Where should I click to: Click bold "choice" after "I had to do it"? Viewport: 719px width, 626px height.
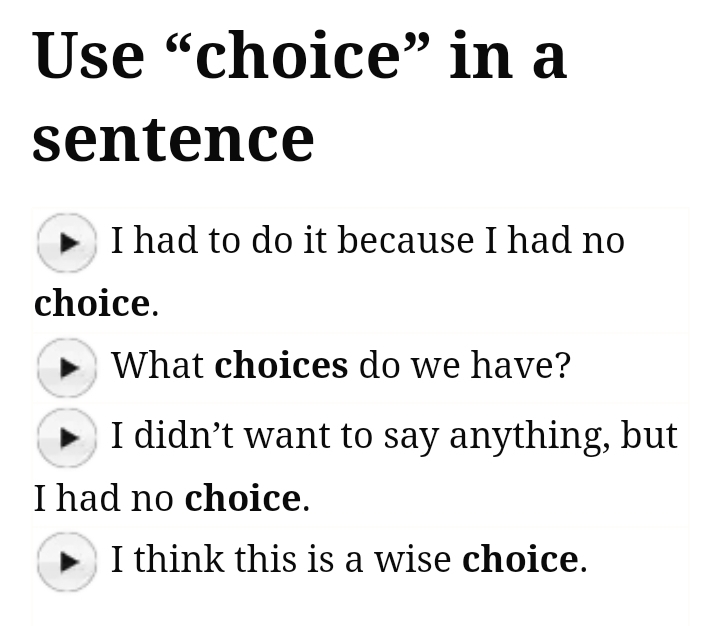(x=91, y=303)
